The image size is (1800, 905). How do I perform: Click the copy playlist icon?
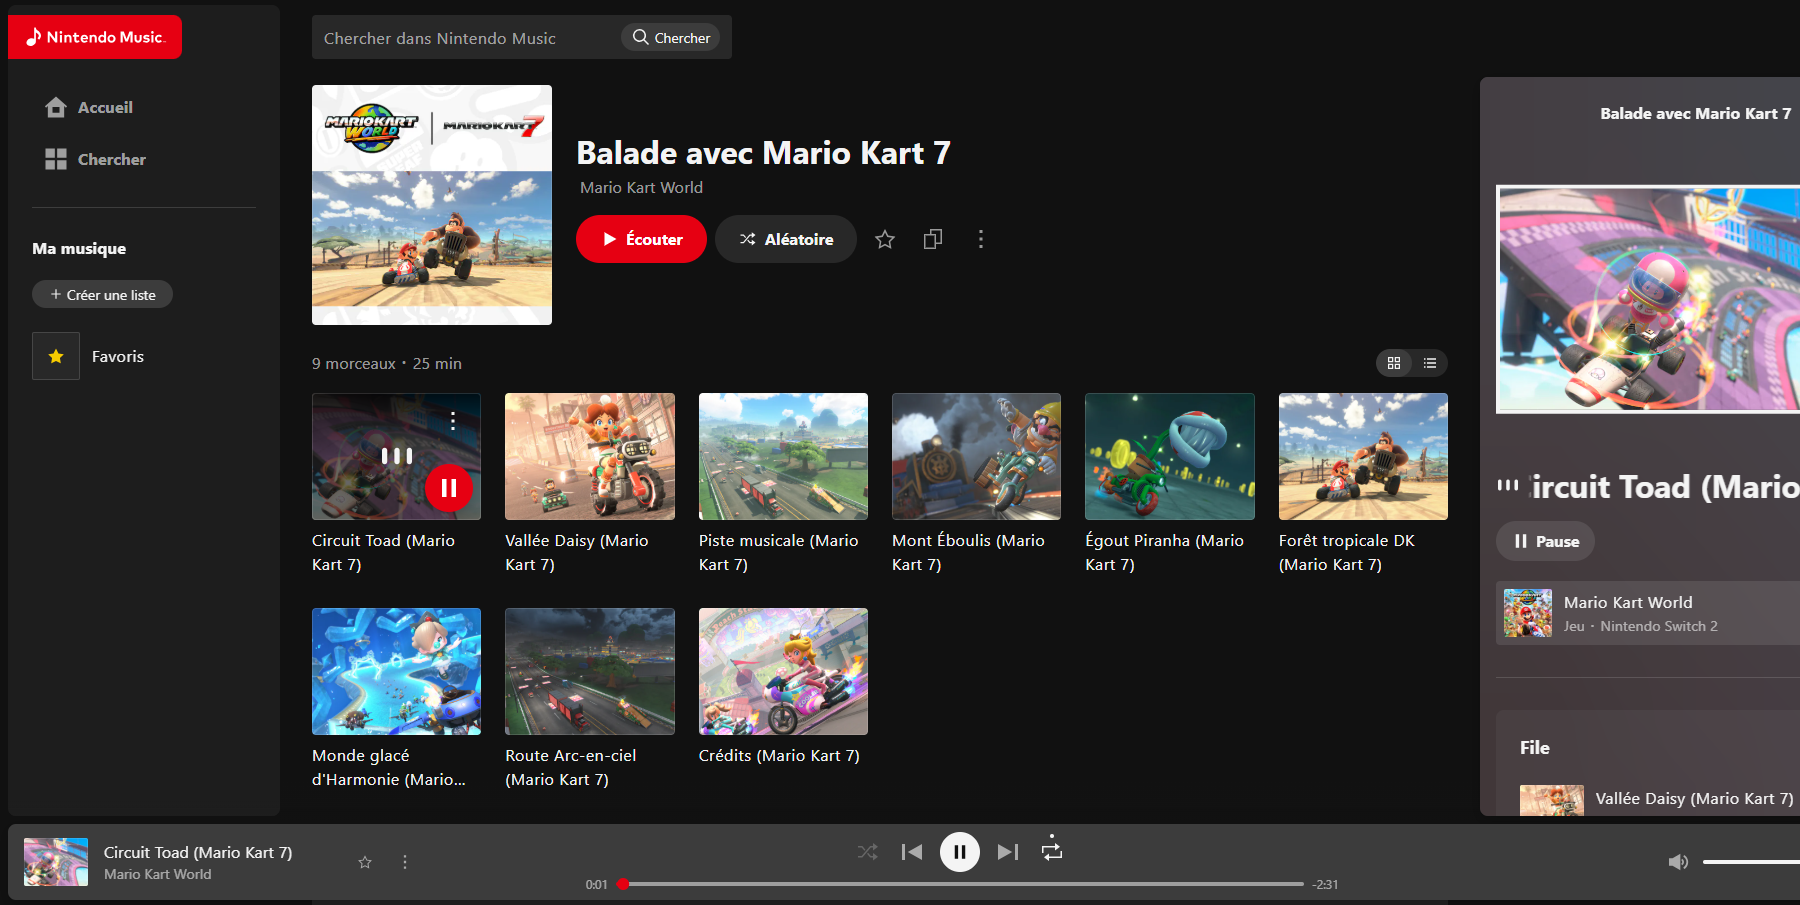click(x=933, y=239)
